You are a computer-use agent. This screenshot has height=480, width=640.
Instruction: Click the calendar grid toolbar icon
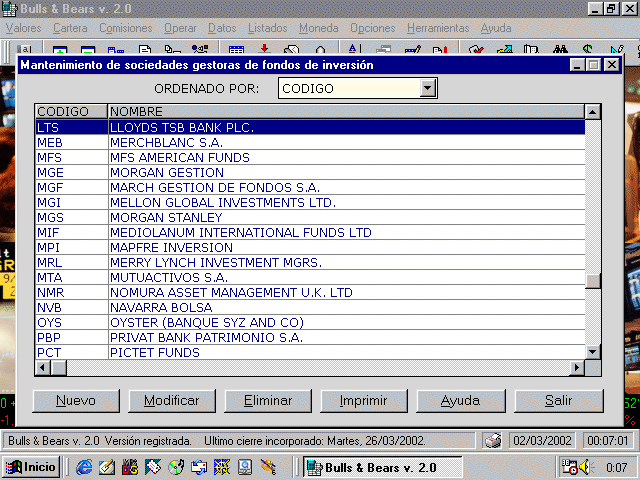coord(236,50)
